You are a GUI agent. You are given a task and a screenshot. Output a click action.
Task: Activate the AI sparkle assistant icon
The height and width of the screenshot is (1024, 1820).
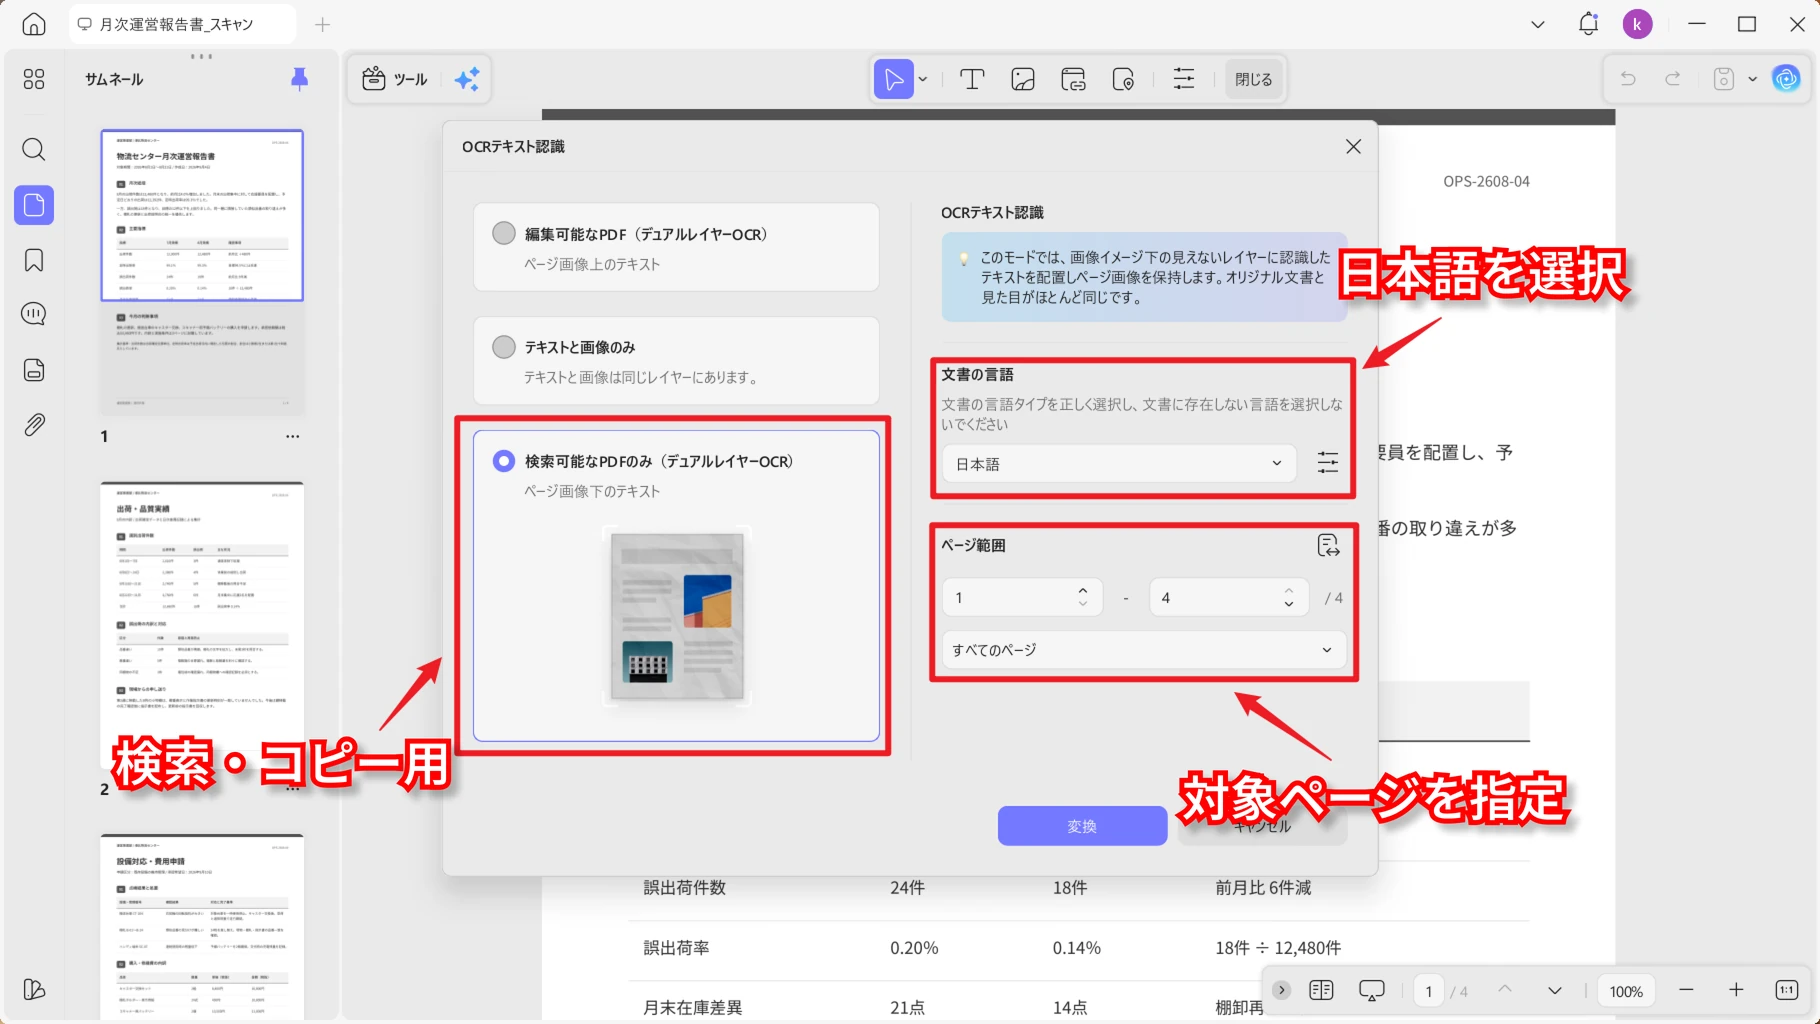tap(467, 79)
